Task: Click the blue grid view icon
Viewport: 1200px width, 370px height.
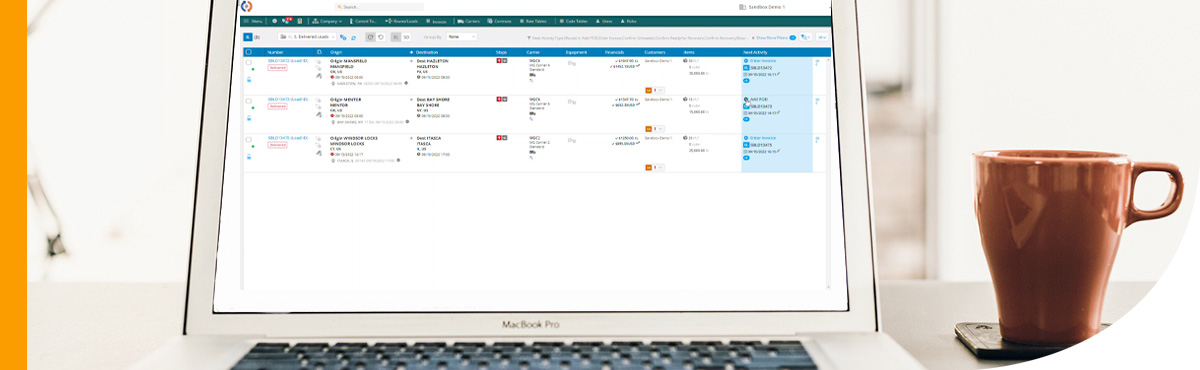Action: (248, 37)
